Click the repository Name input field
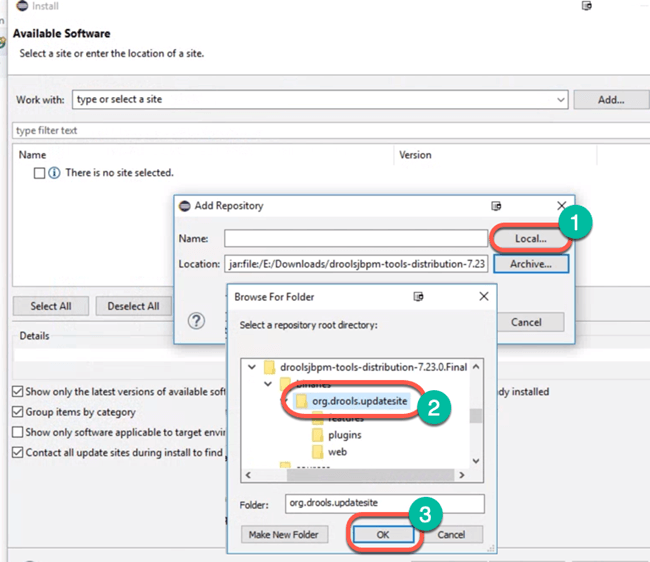The image size is (650, 562). coord(355,239)
